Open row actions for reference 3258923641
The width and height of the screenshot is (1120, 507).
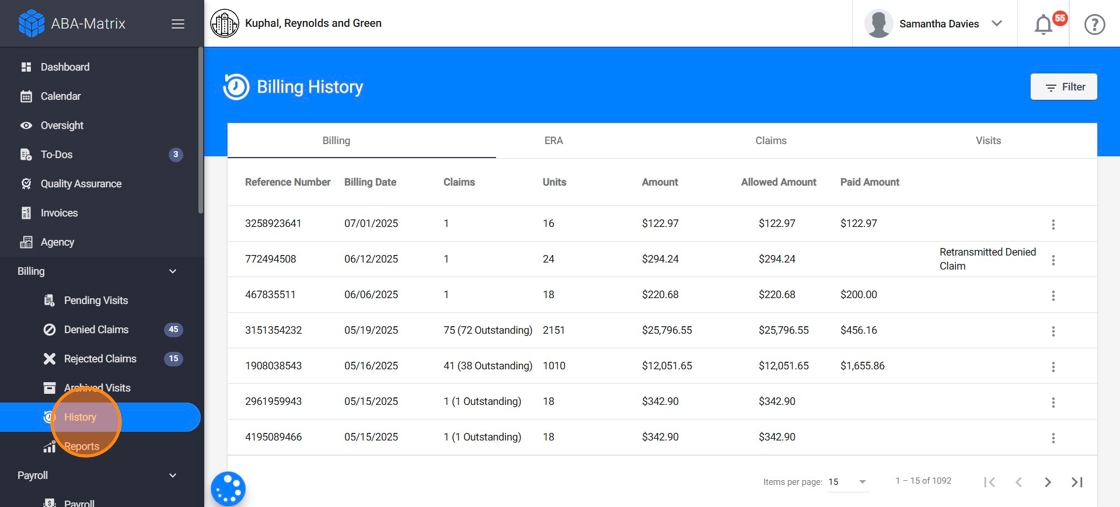click(x=1053, y=224)
